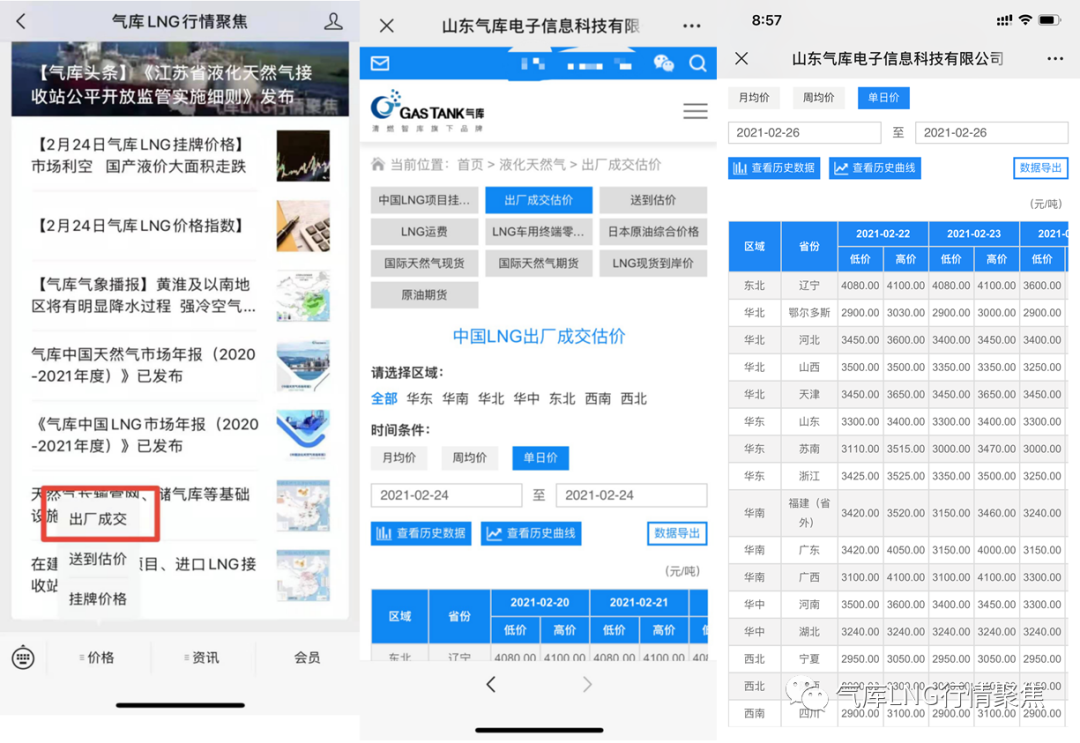Choose the 西南 region filter

(x=598, y=399)
